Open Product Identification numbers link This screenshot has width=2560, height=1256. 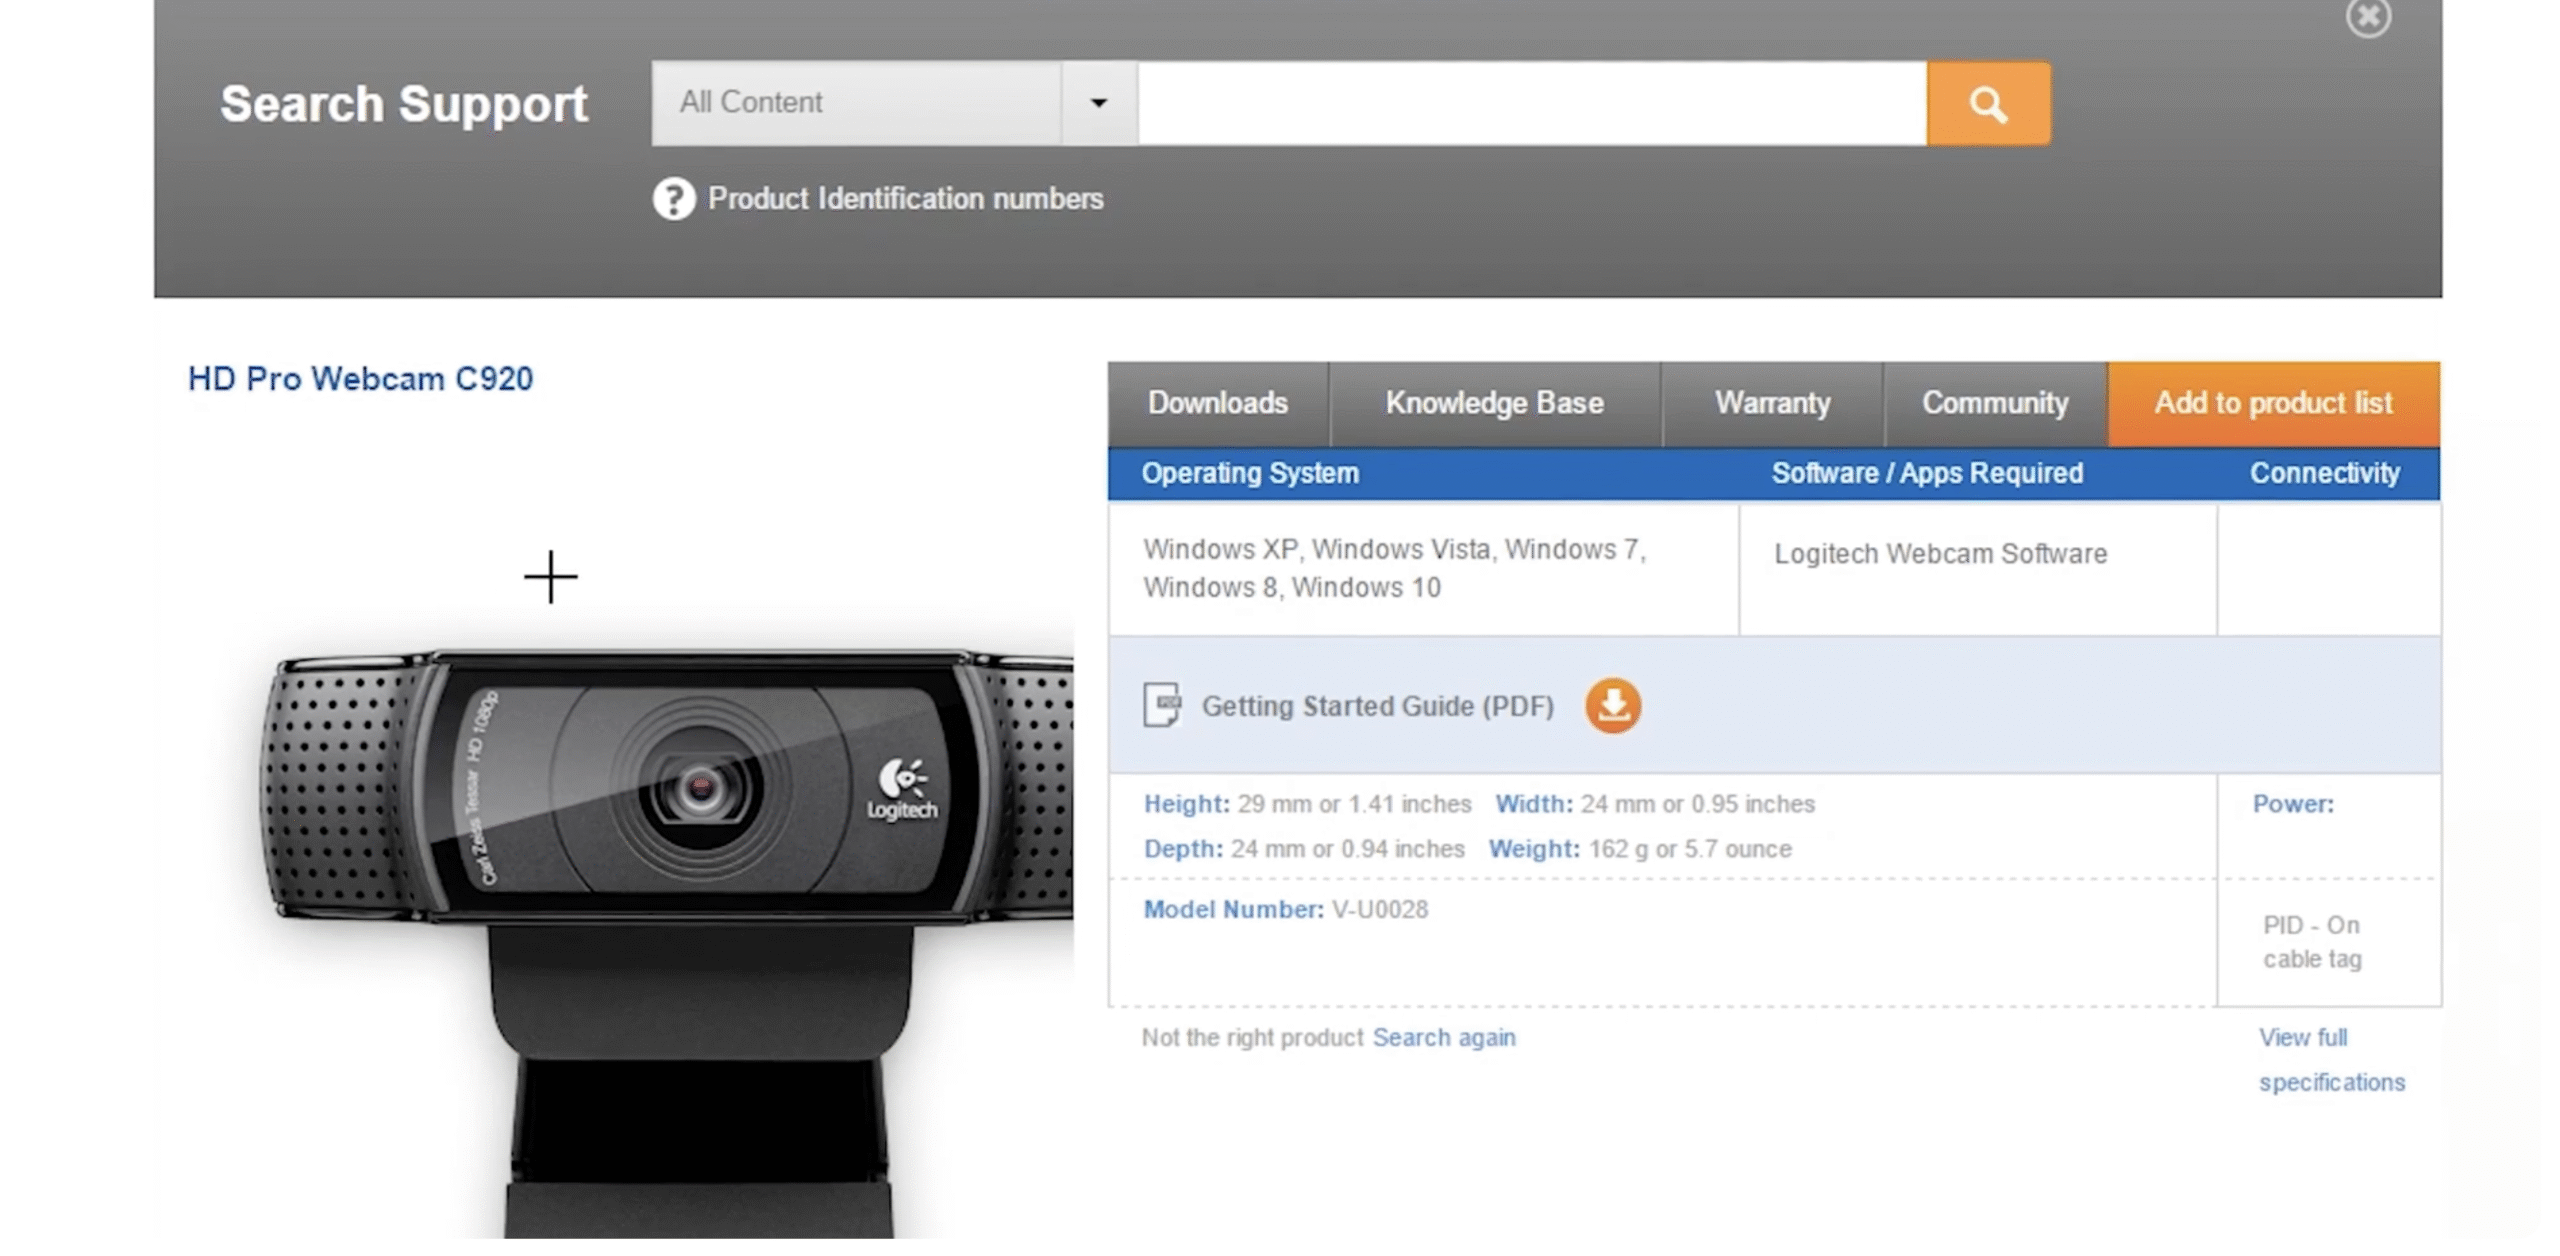905,199
